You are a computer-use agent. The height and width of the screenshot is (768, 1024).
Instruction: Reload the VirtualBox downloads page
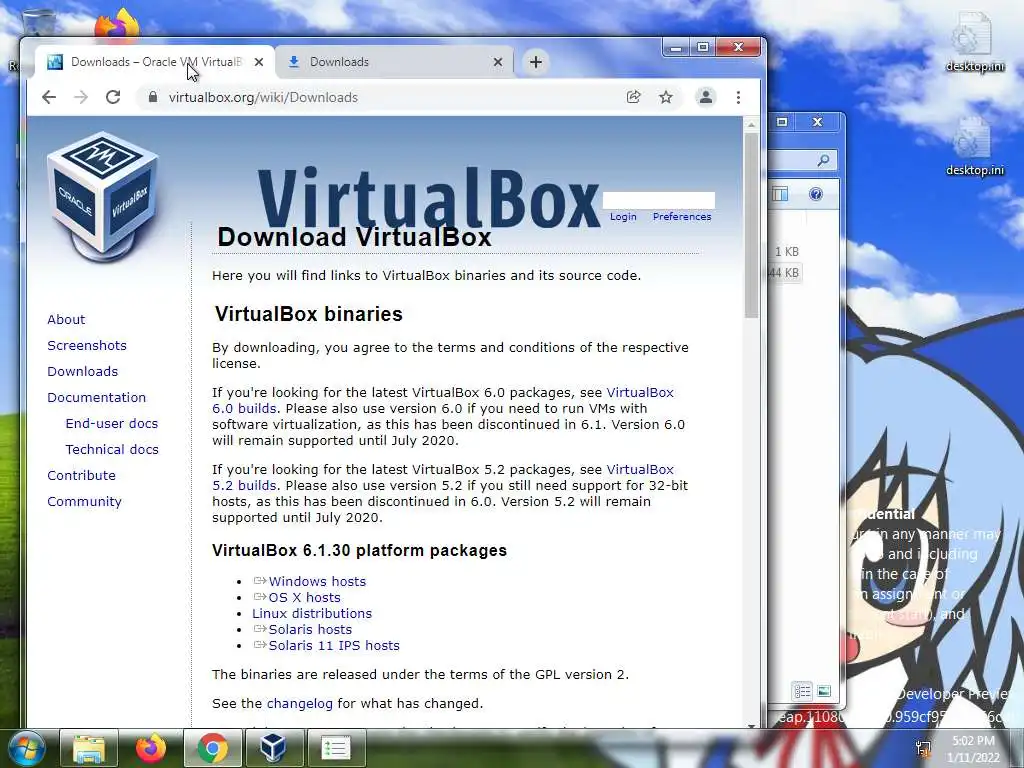click(113, 97)
